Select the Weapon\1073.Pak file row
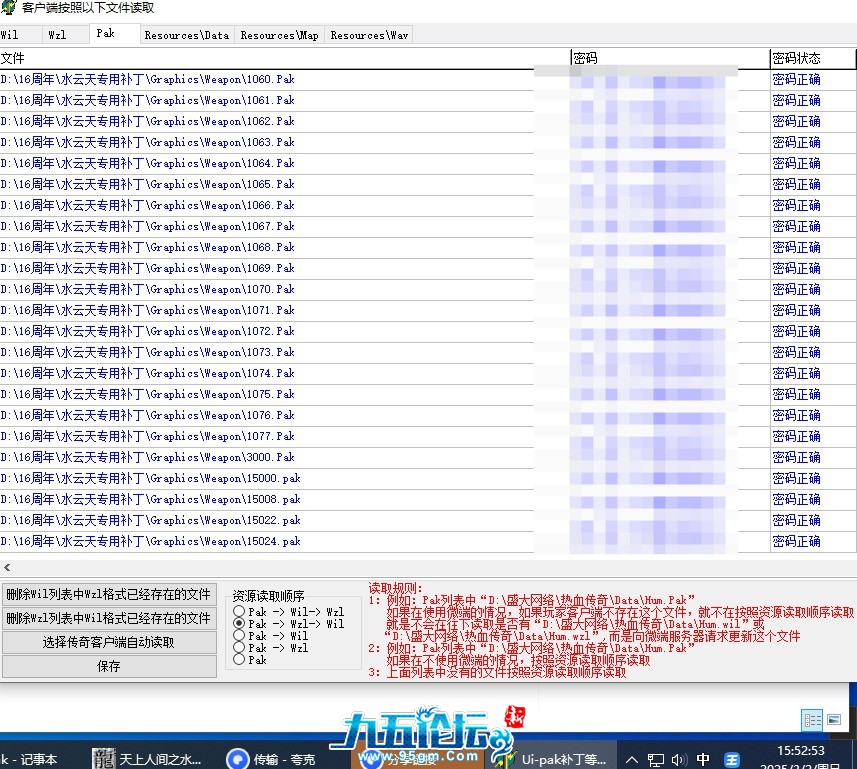 click(x=428, y=352)
